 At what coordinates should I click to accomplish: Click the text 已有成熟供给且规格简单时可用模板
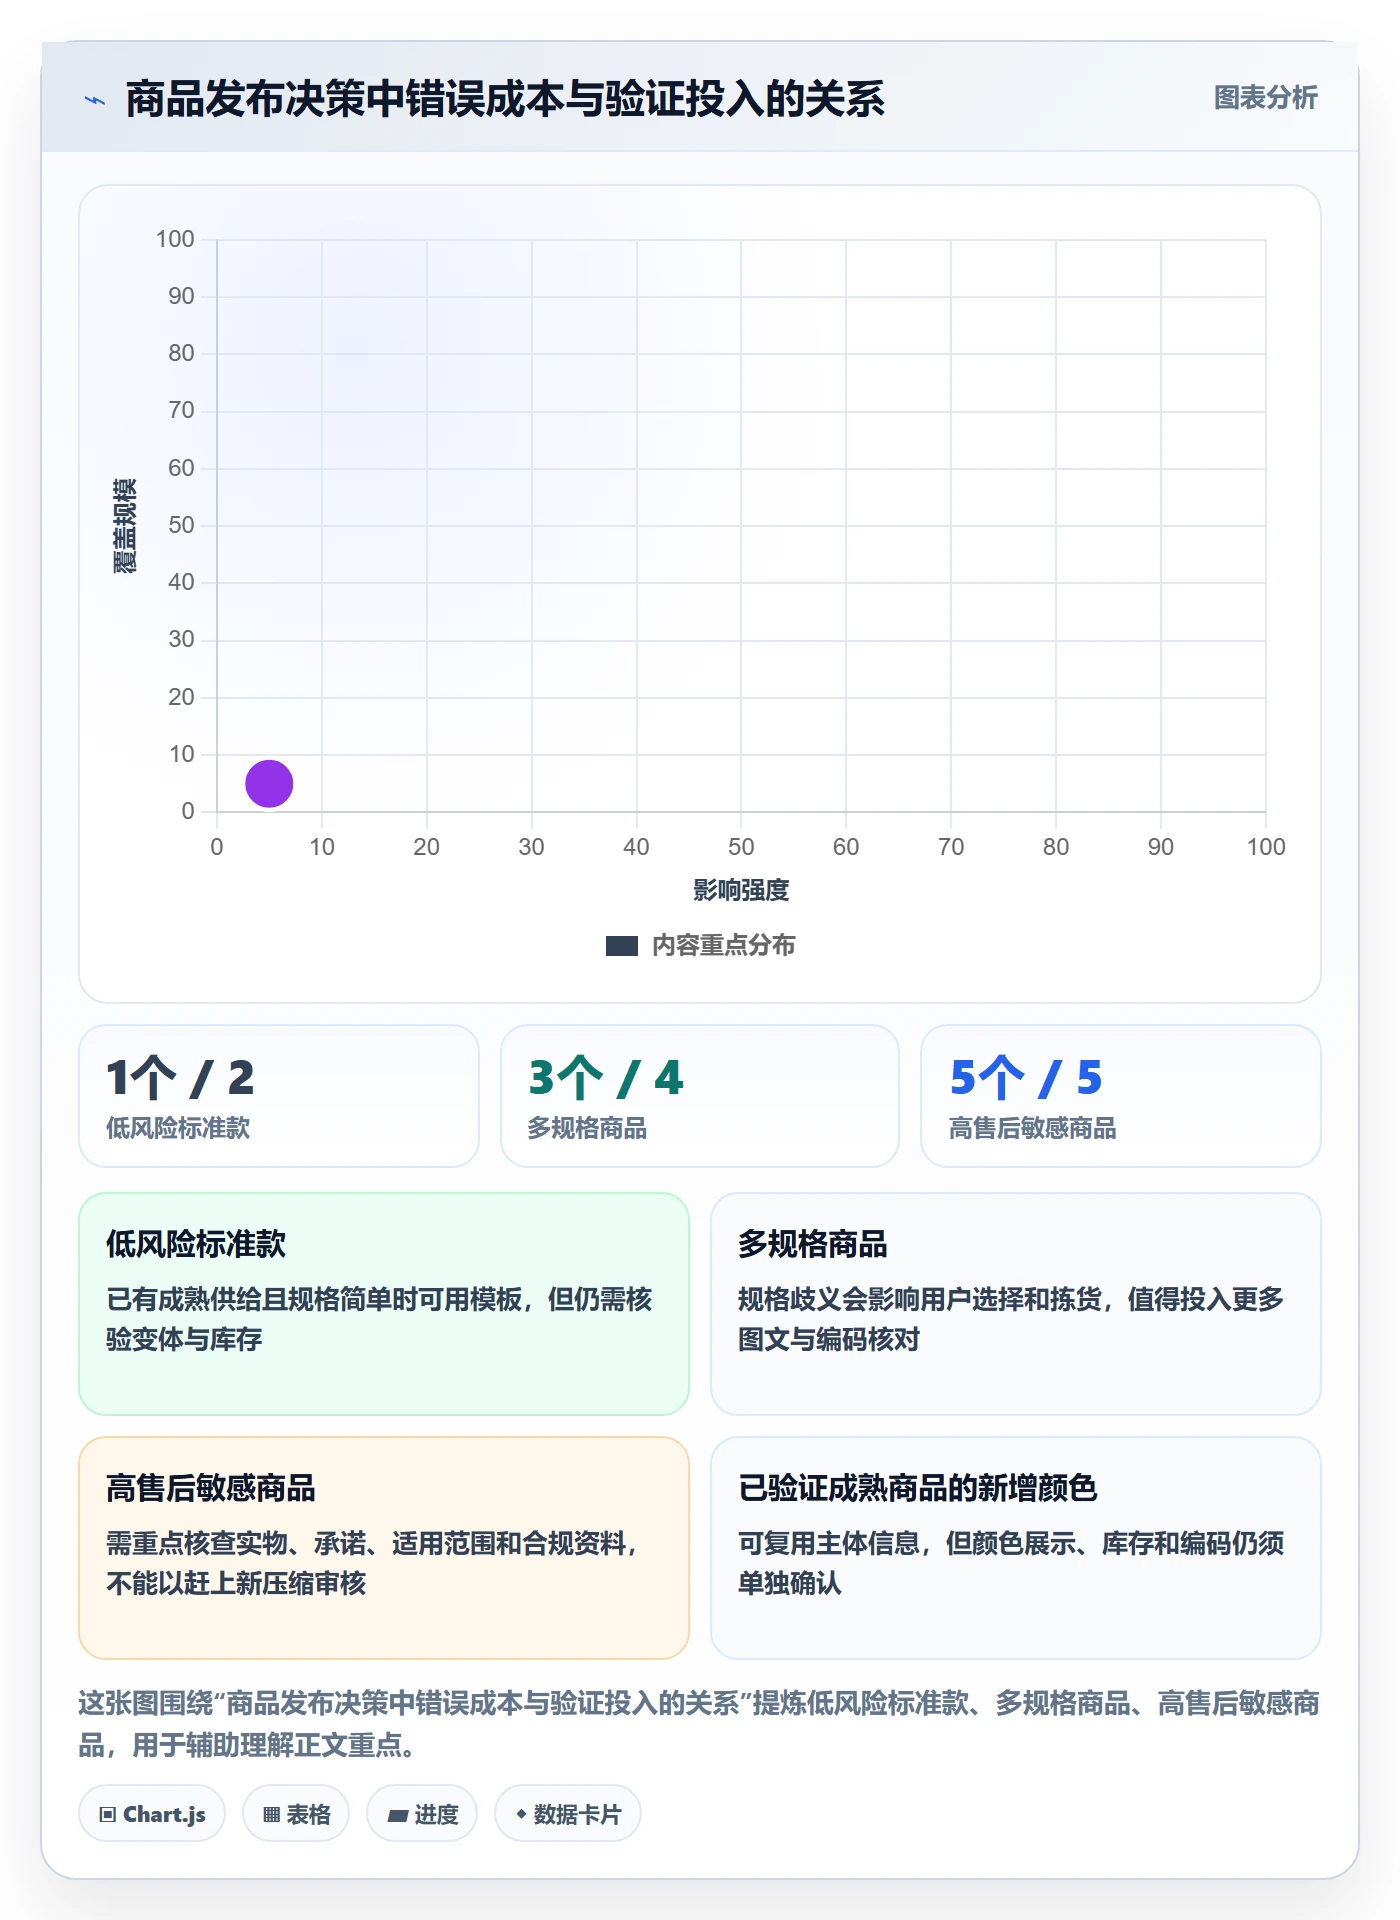tap(314, 1299)
